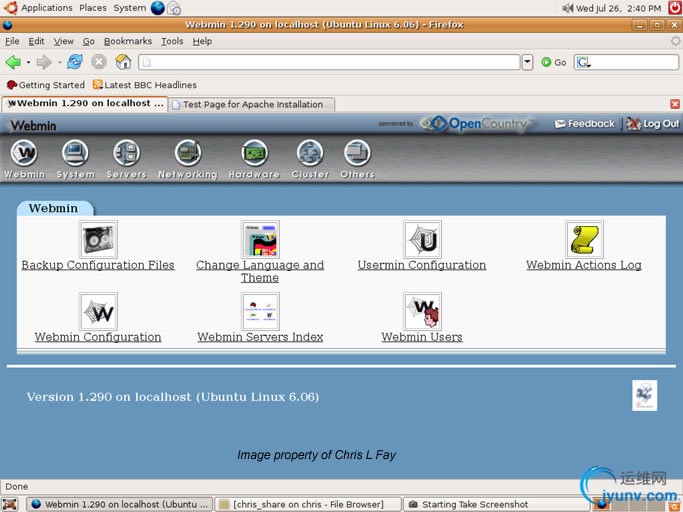Click the Webmin Configuration link

click(98, 337)
